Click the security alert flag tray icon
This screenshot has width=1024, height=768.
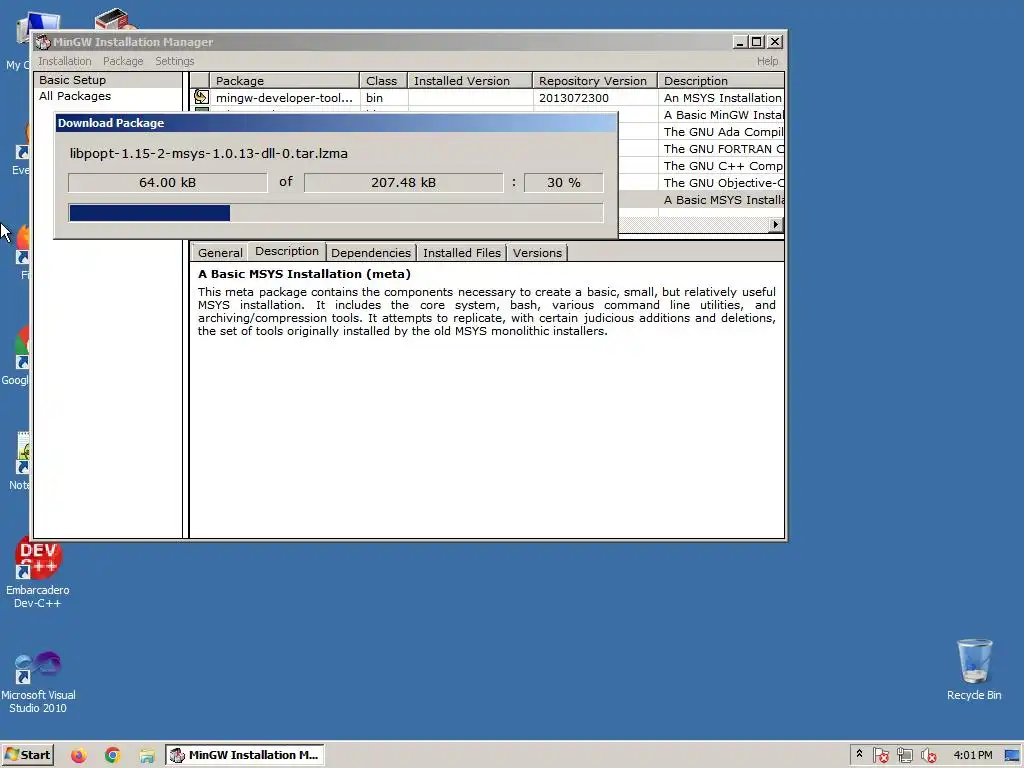coord(880,755)
